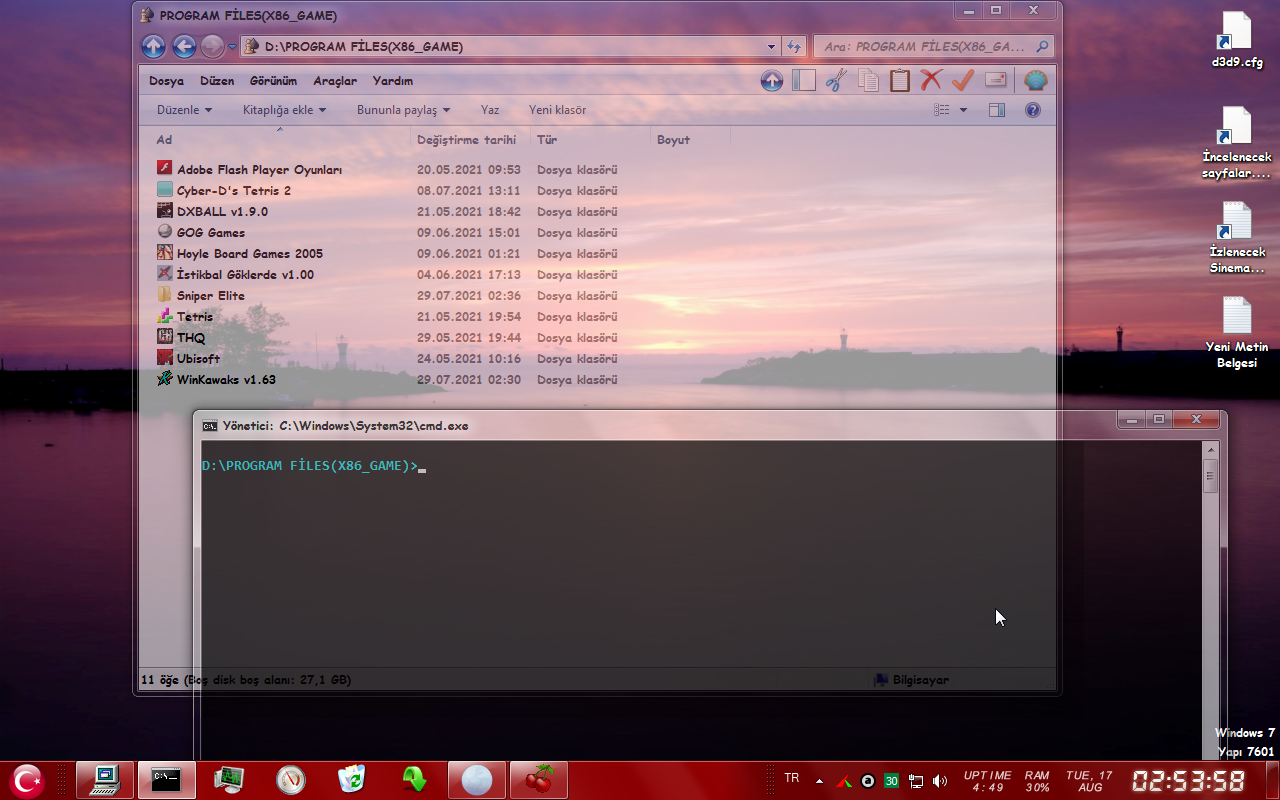This screenshot has height=800, width=1280.
Task: Sort by the Boyut column header
Action: tap(690, 140)
